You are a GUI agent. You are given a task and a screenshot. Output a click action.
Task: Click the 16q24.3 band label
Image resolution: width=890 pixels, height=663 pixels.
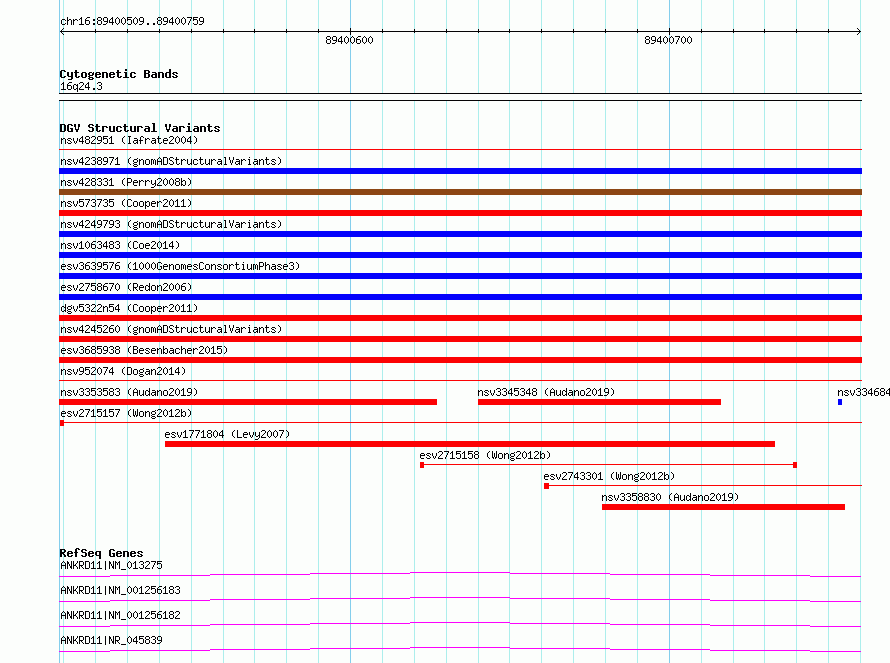[81, 86]
